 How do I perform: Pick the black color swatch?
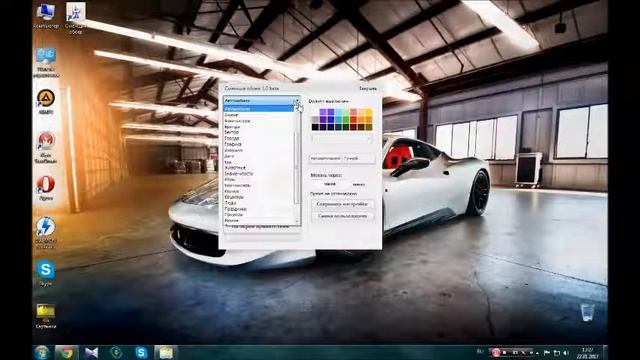click(x=315, y=127)
